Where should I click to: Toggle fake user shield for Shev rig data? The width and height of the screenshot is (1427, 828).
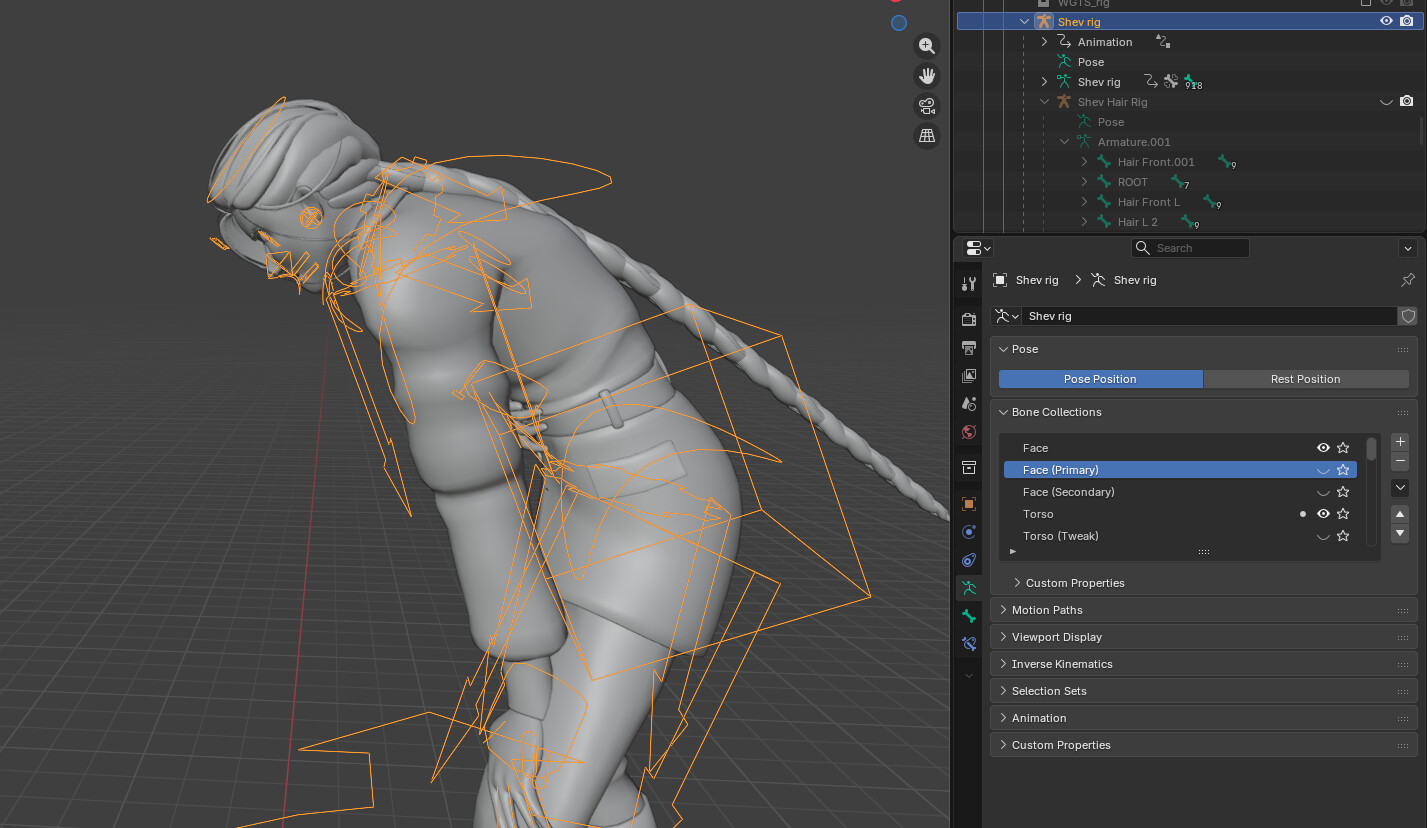pyautogui.click(x=1408, y=316)
